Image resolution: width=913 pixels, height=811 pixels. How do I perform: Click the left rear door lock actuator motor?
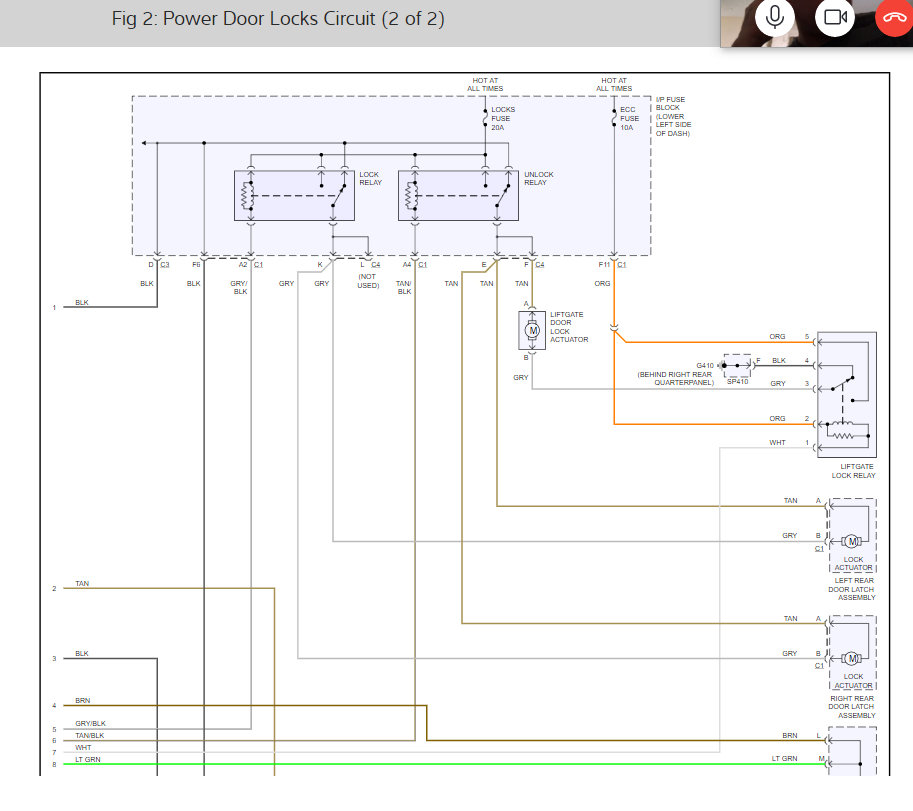[x=852, y=541]
